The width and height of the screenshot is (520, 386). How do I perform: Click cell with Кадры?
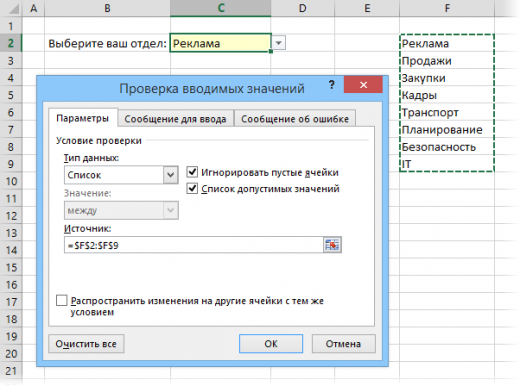(x=447, y=95)
